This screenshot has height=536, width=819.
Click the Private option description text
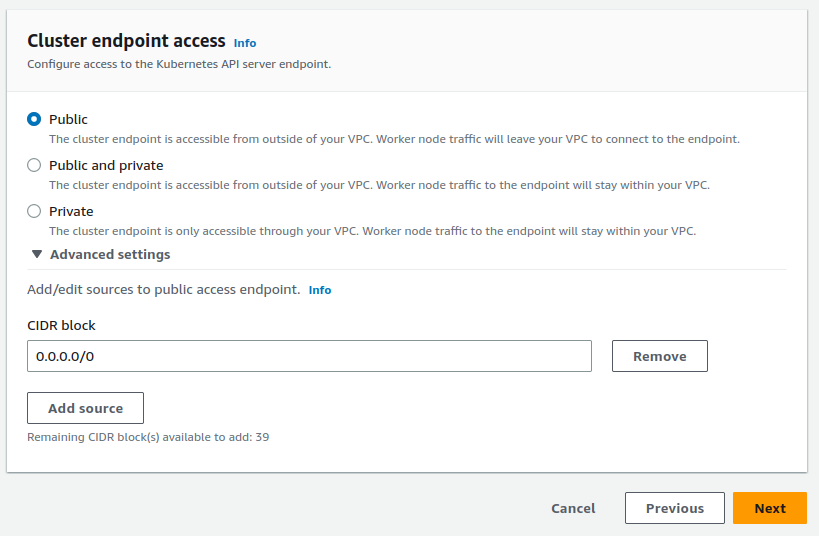(x=372, y=231)
